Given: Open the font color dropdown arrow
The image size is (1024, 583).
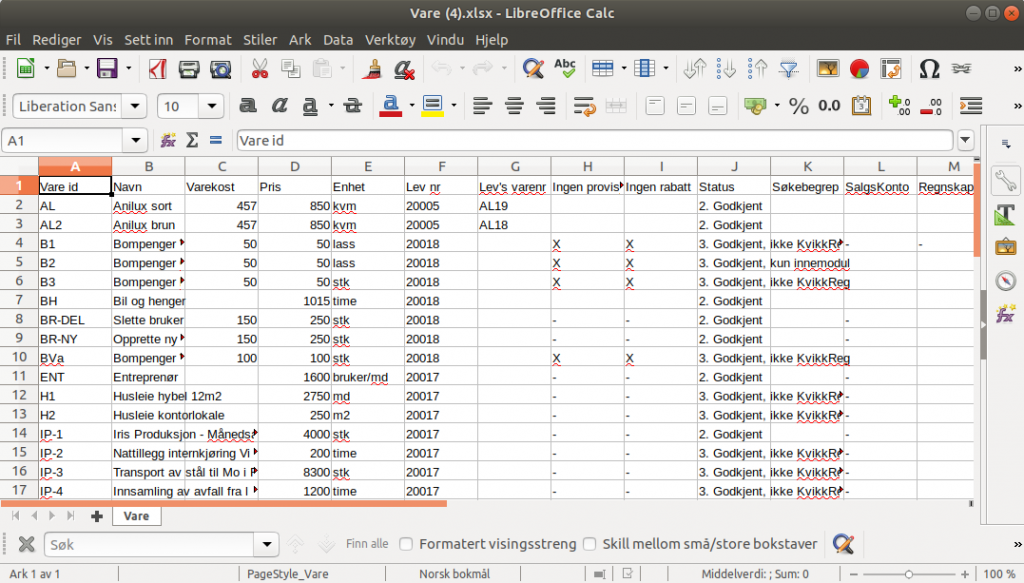Looking at the screenshot, I should click(x=411, y=106).
